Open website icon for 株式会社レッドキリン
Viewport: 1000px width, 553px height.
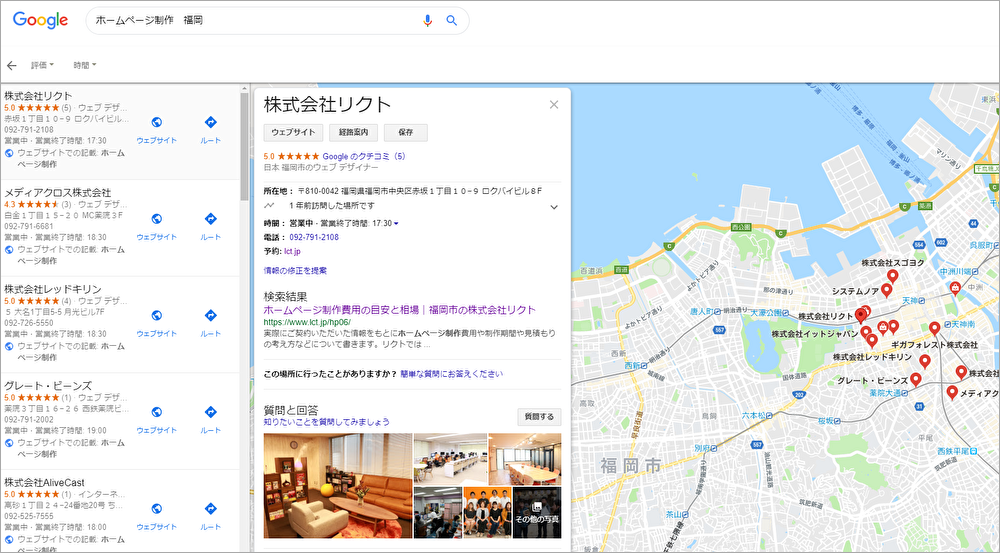click(x=156, y=315)
